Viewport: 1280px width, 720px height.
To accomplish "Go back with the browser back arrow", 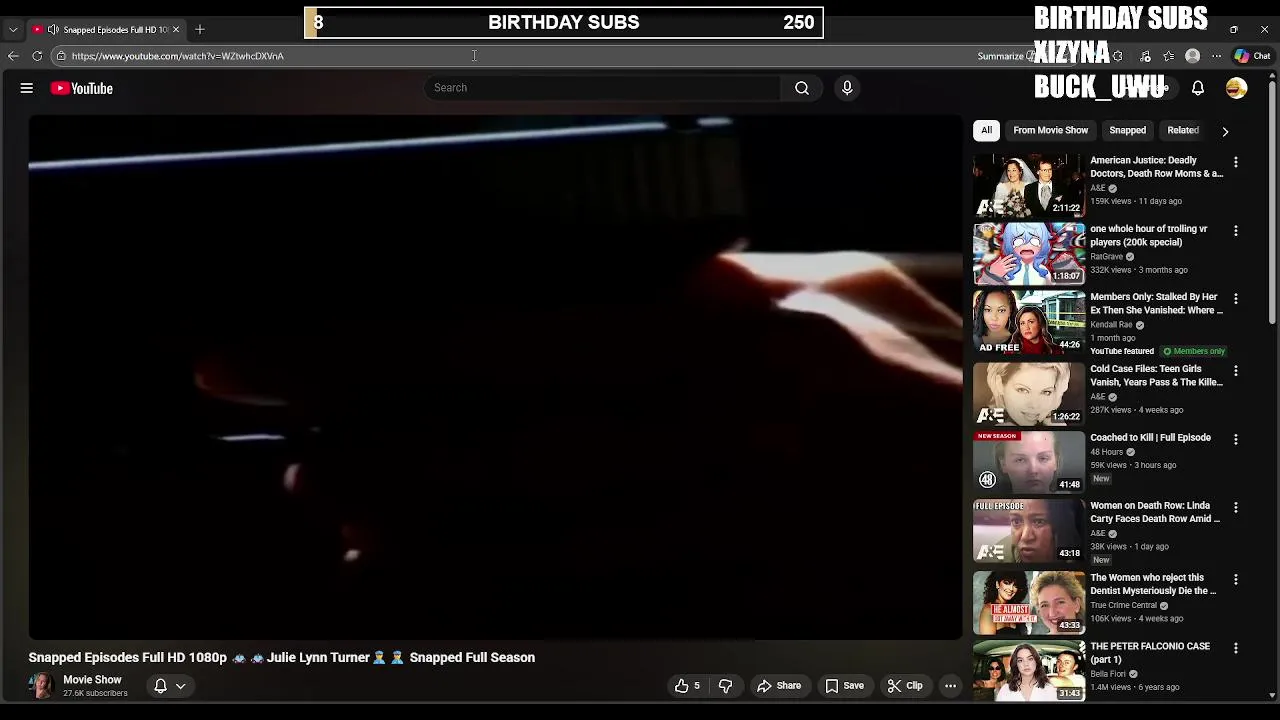I will 13,56.
